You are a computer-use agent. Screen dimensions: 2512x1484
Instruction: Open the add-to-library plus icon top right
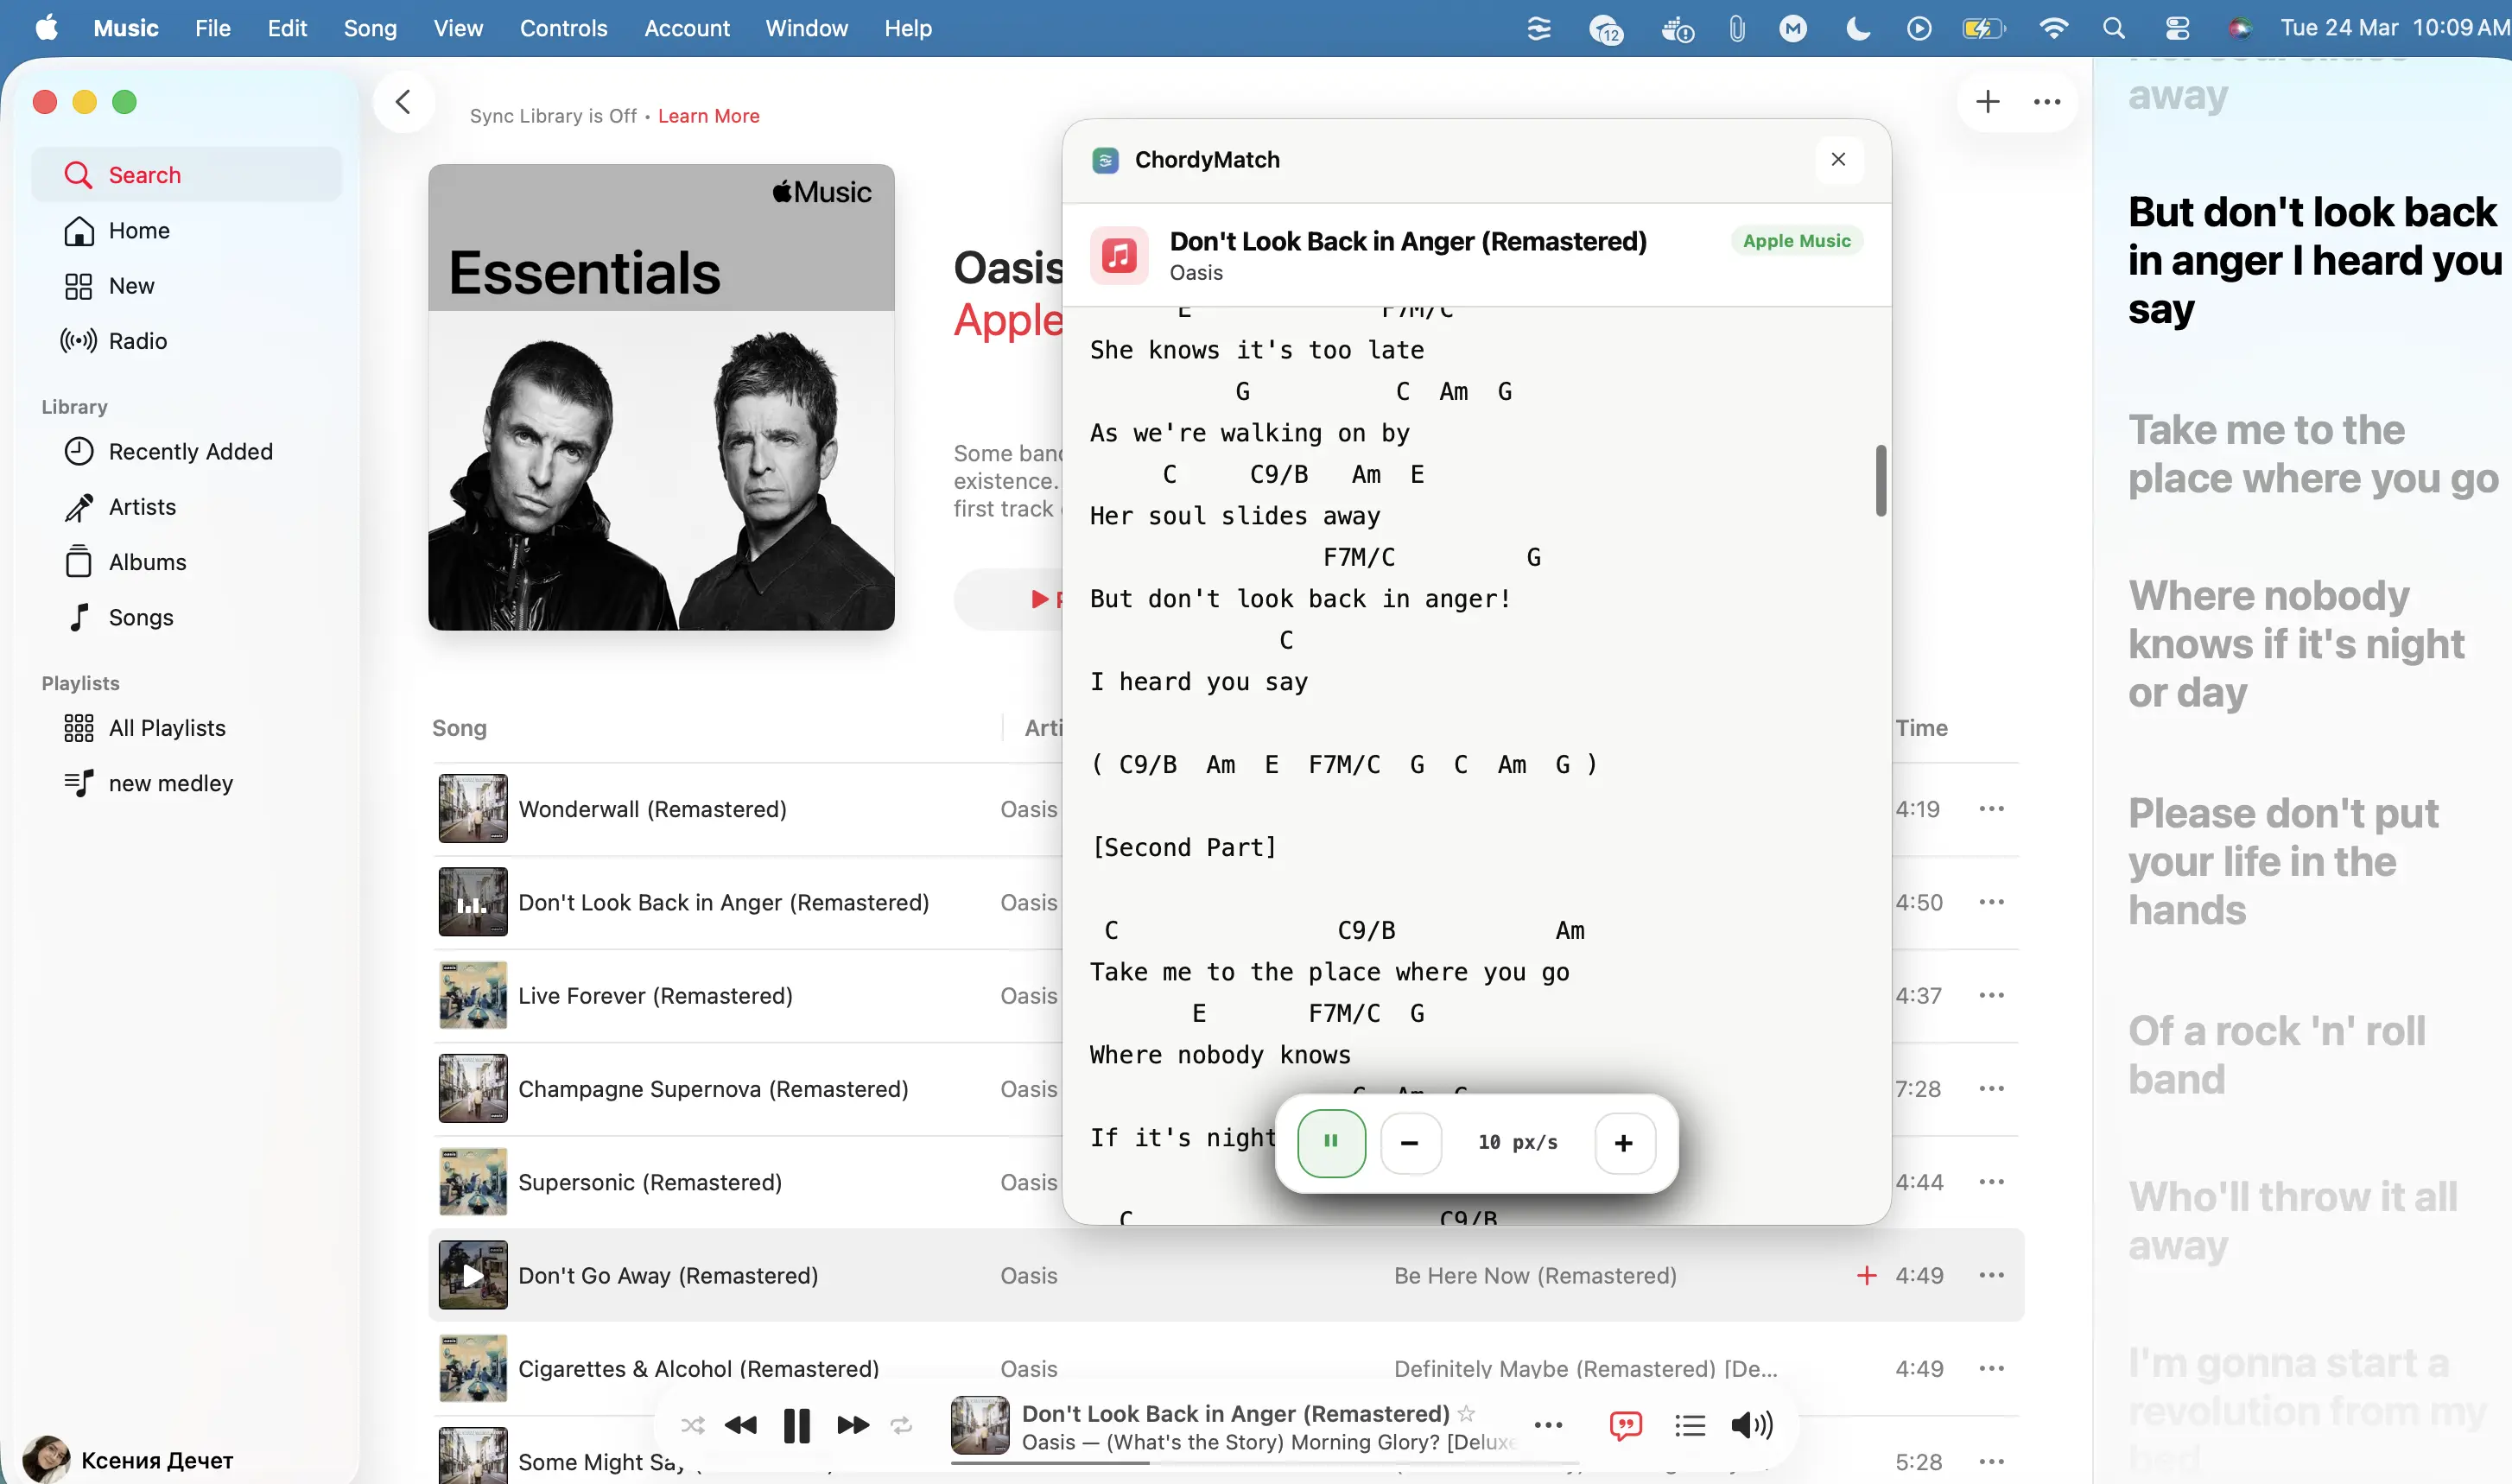tap(1988, 101)
